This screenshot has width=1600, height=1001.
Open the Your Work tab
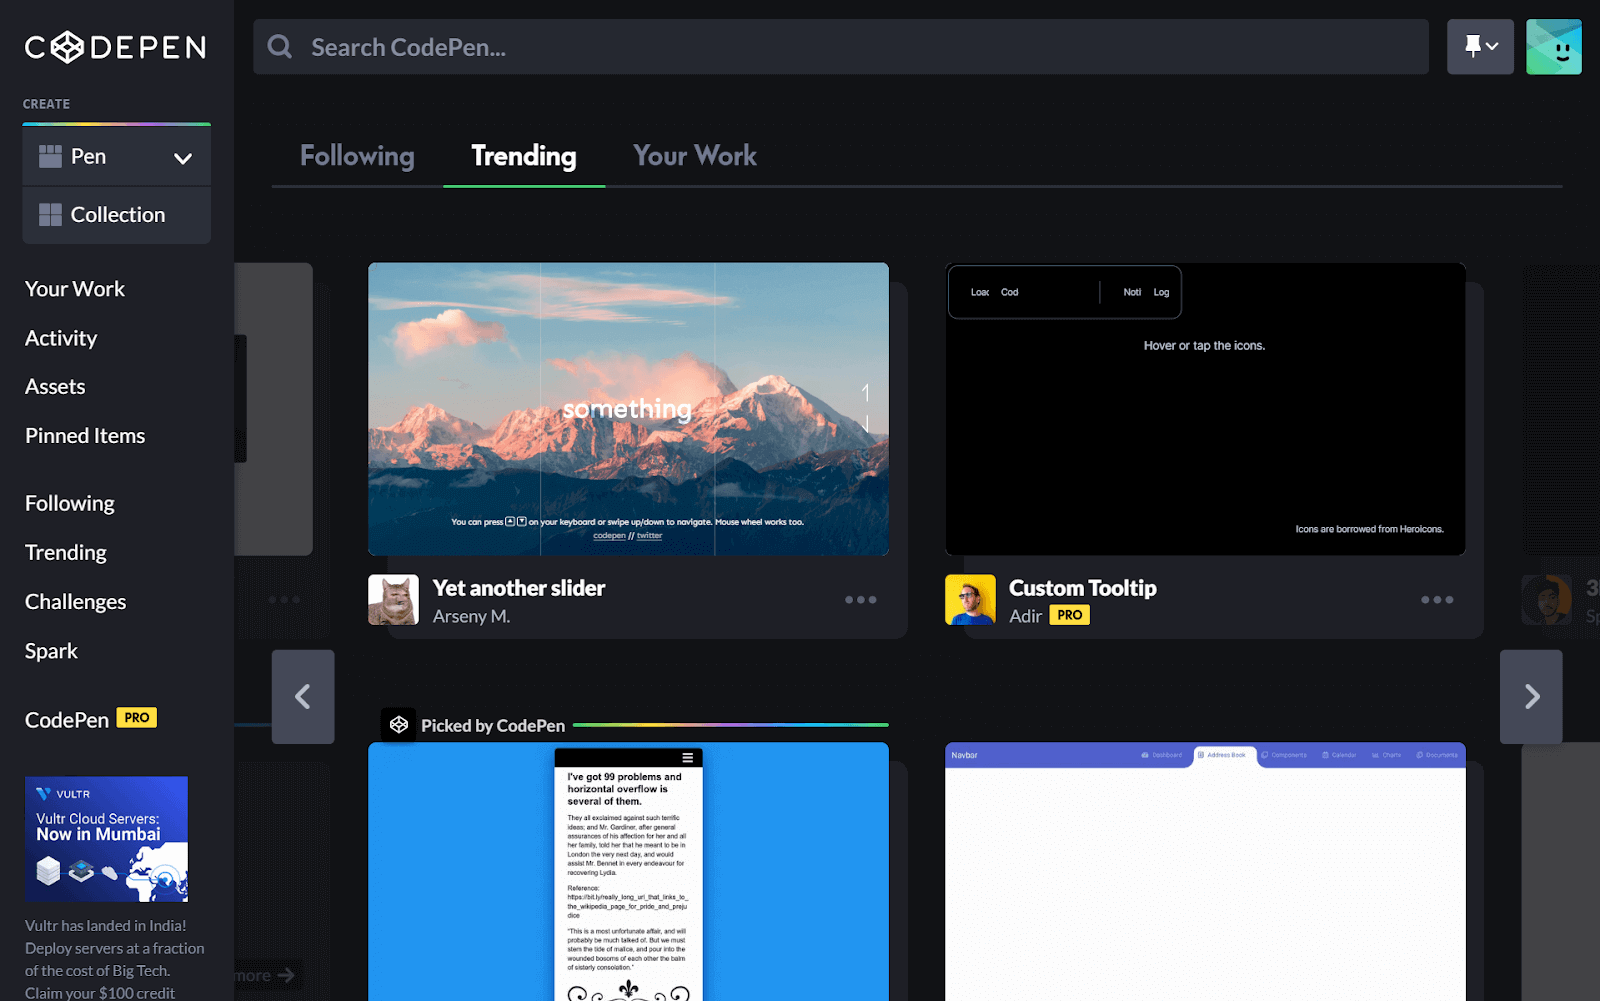(x=694, y=156)
